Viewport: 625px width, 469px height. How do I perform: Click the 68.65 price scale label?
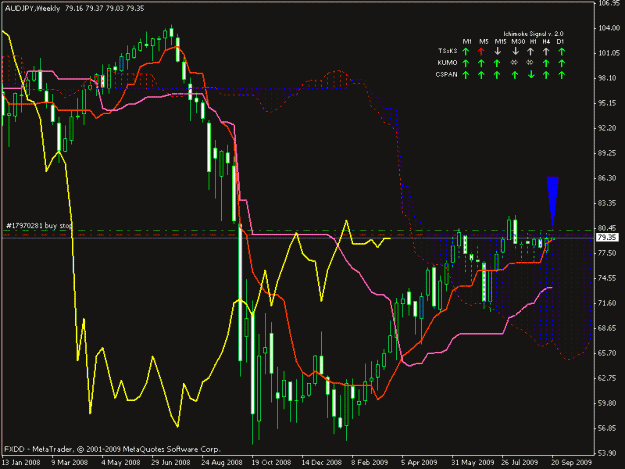coord(606,328)
